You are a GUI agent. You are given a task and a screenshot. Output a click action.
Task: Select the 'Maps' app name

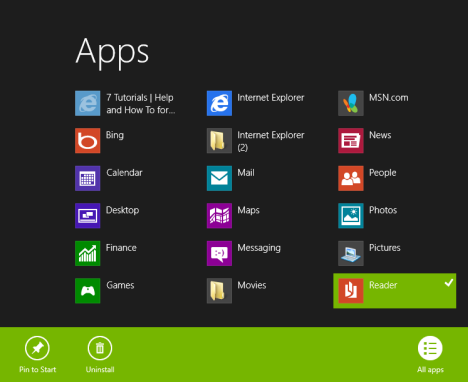(248, 210)
